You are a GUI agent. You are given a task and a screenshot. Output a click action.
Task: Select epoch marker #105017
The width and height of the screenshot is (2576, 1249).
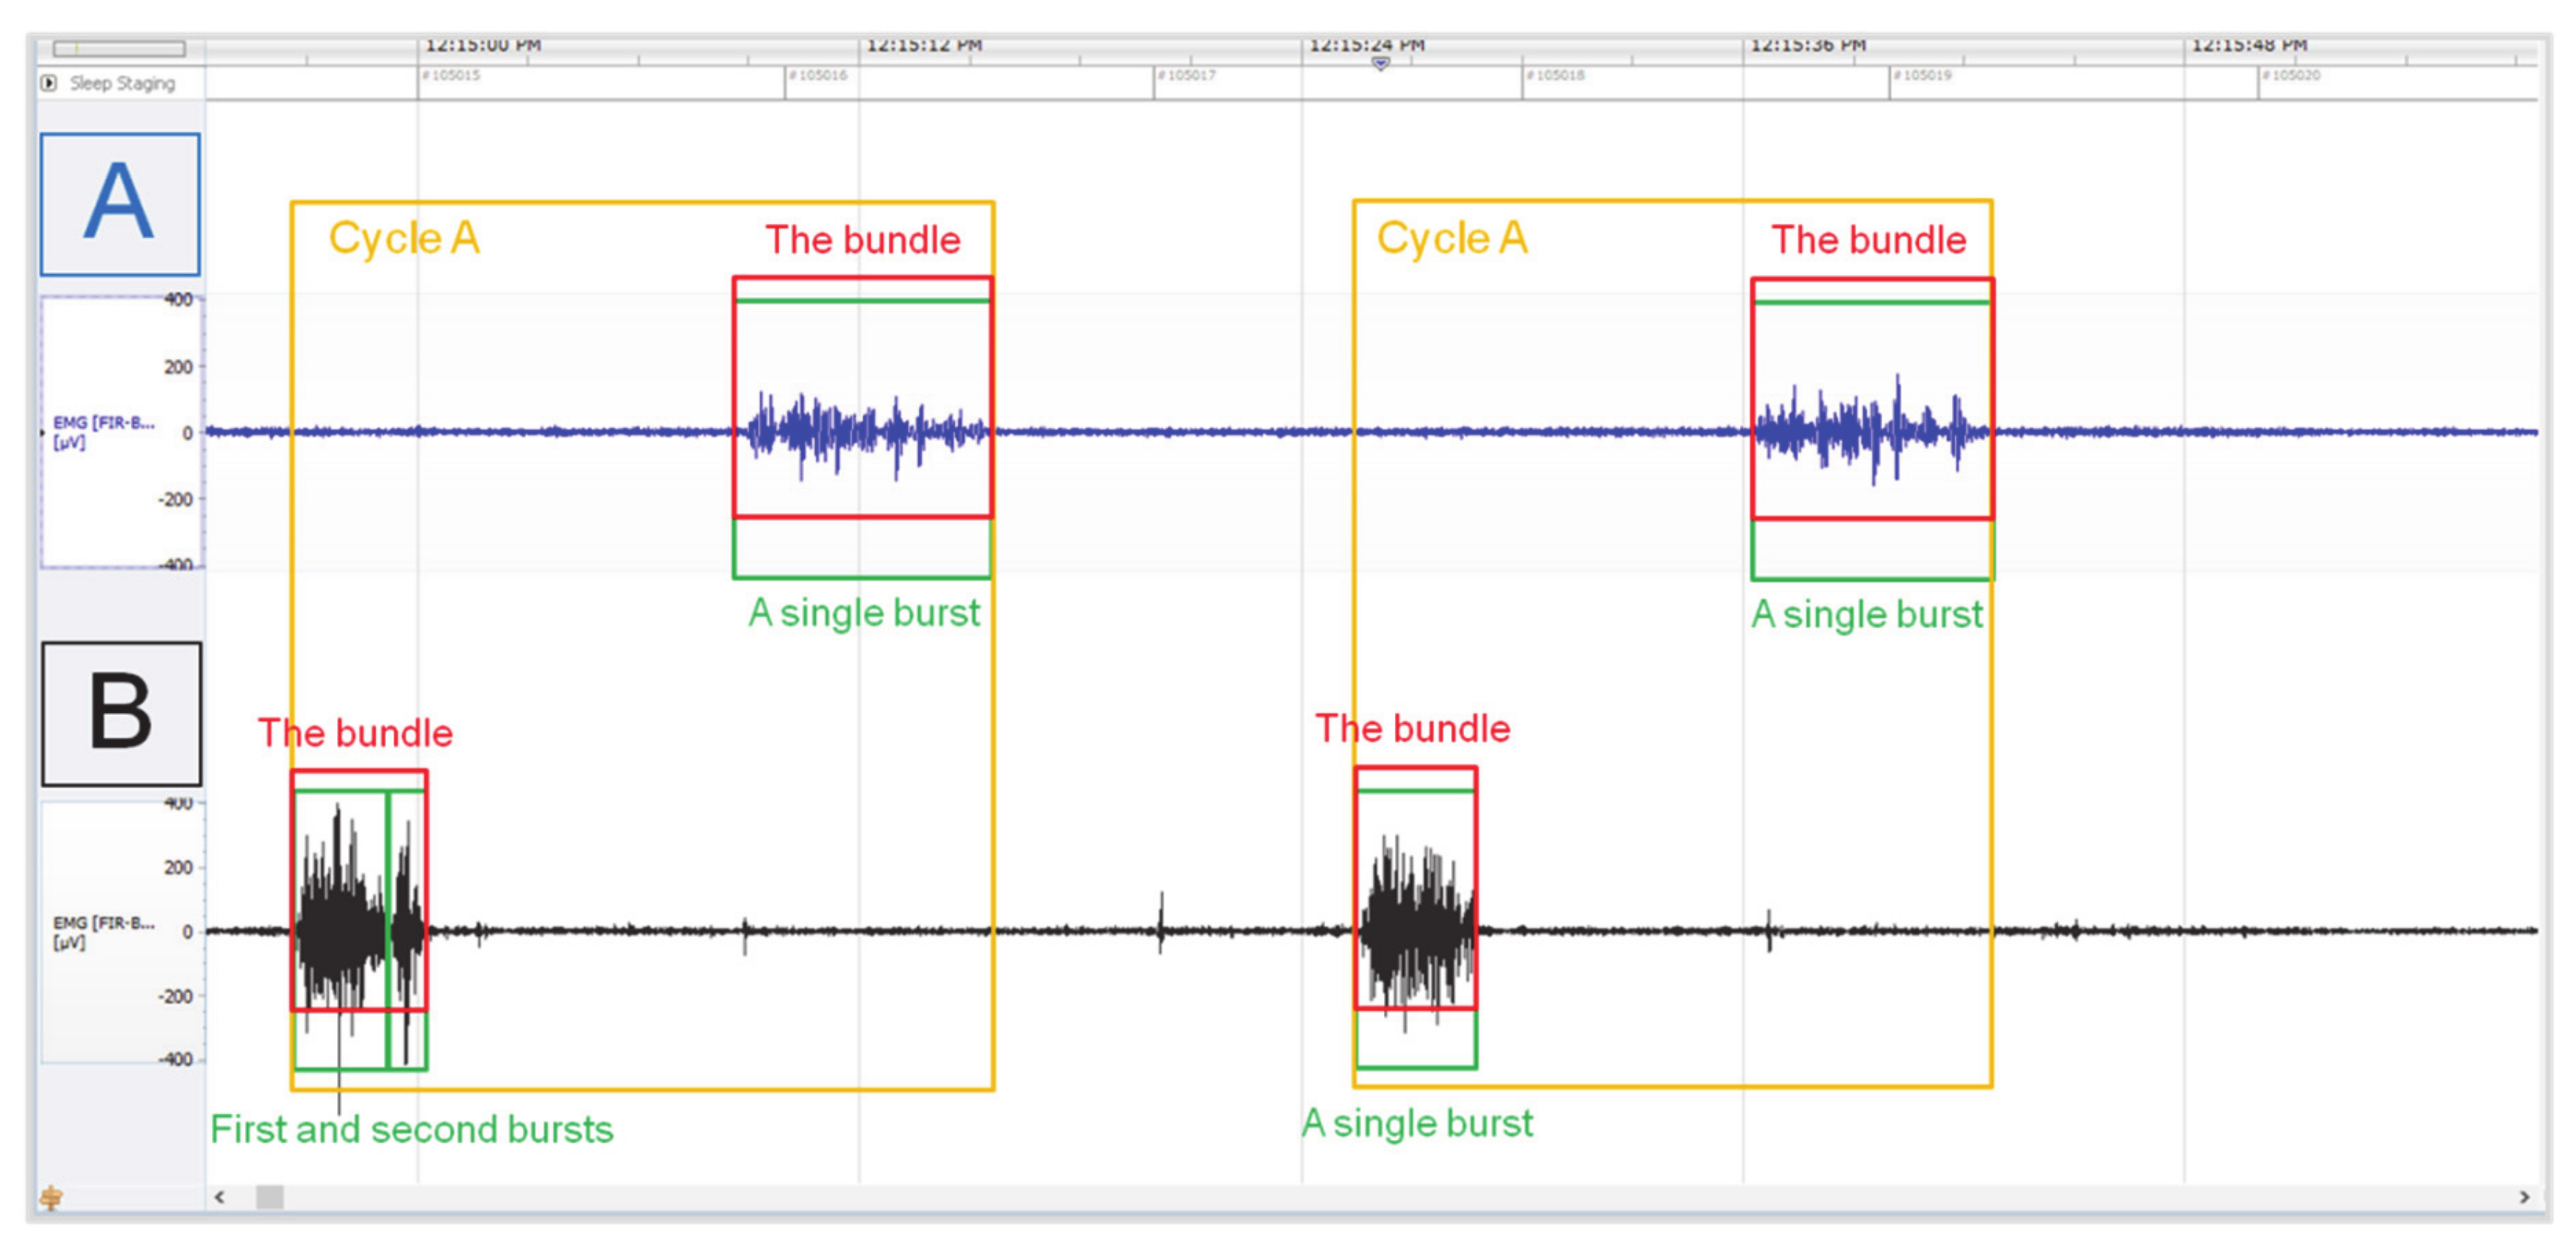1187,76
